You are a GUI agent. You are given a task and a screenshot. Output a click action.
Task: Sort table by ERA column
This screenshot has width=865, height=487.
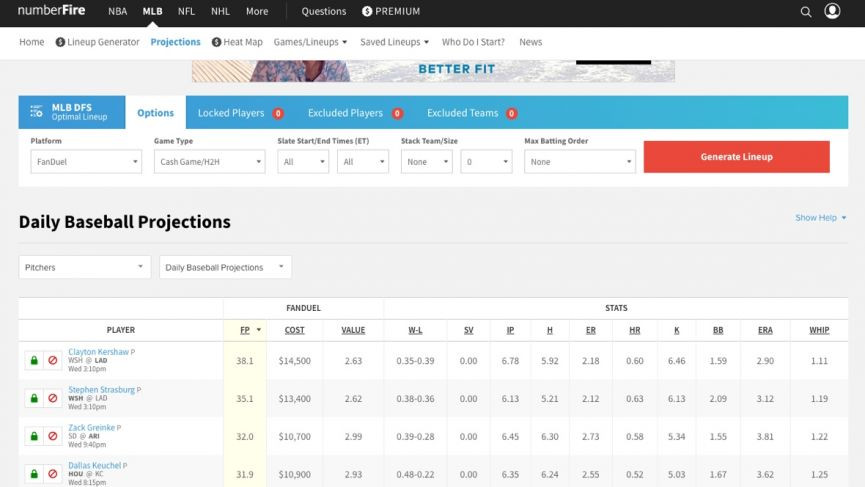pyautogui.click(x=765, y=330)
